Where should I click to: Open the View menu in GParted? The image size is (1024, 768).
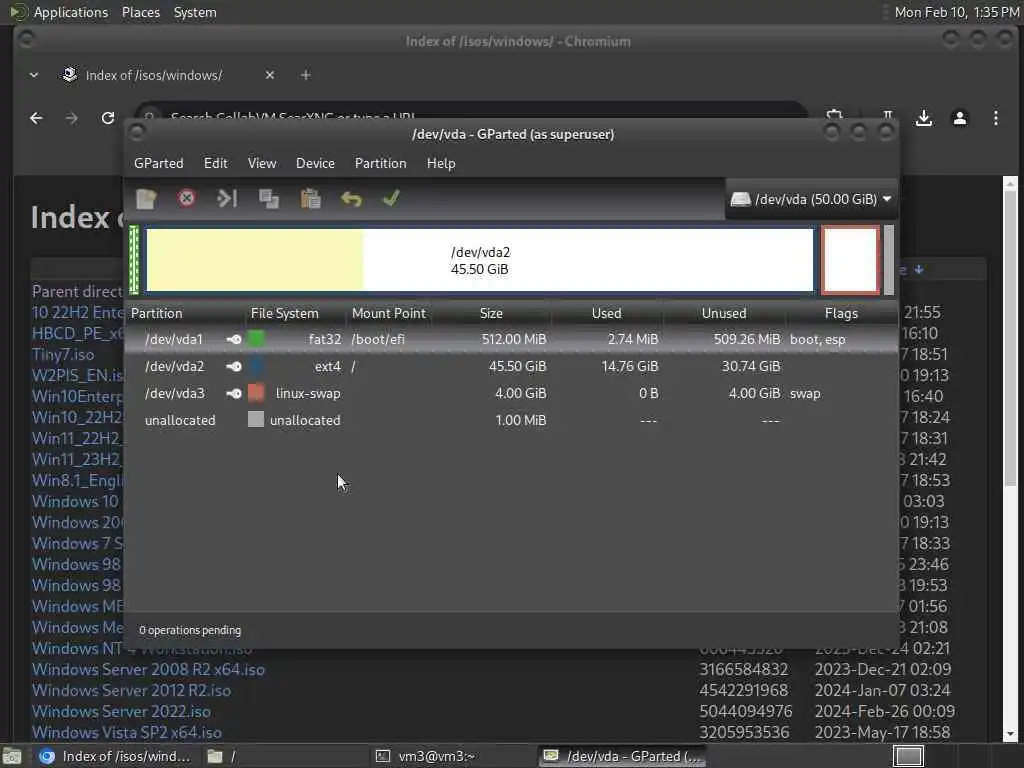[x=262, y=163]
